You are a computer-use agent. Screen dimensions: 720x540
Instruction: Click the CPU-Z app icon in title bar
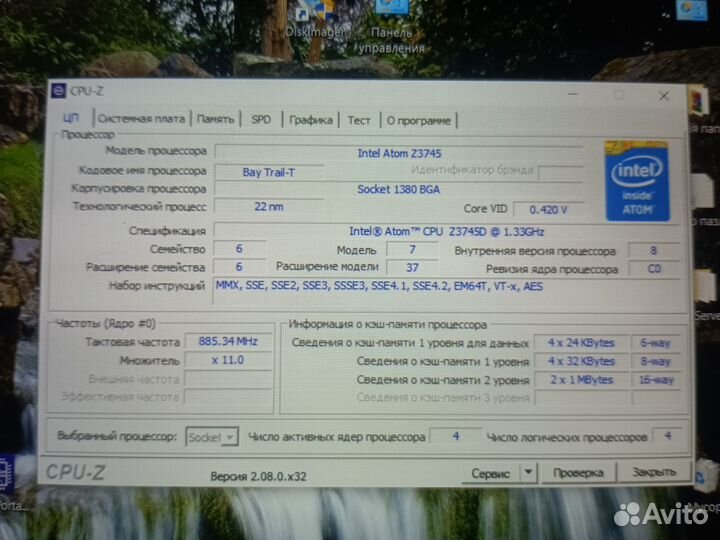59,91
